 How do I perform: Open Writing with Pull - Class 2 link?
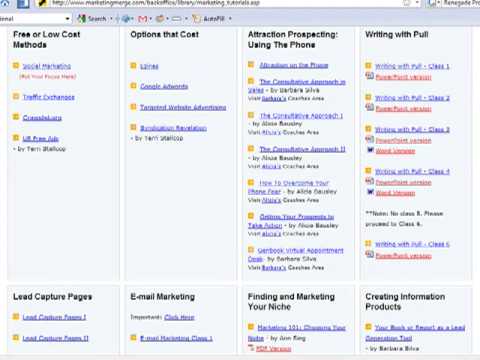click(x=412, y=98)
